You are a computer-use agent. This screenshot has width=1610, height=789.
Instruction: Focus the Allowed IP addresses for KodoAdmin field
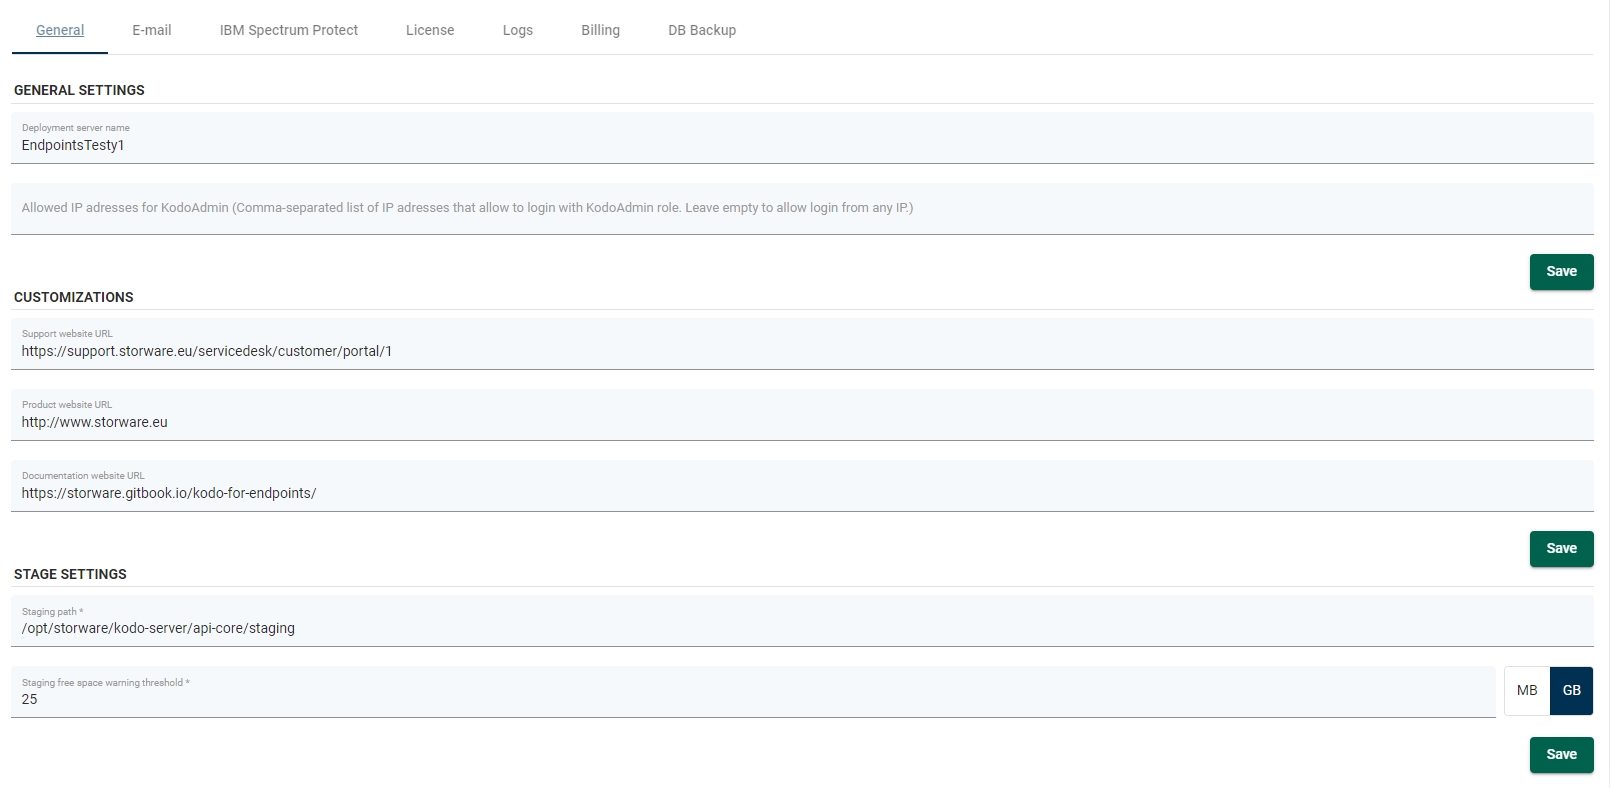point(800,208)
